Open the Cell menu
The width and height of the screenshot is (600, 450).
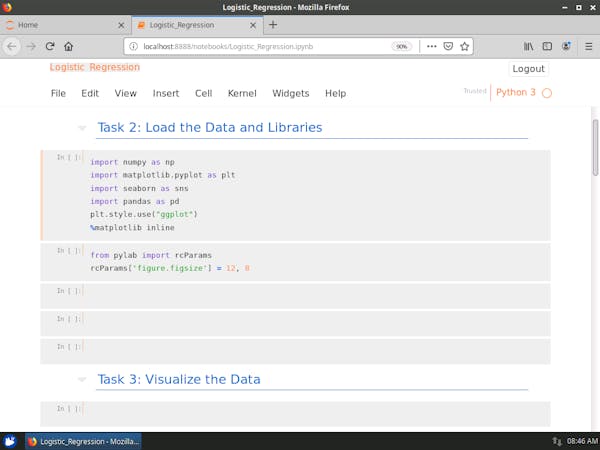(204, 93)
